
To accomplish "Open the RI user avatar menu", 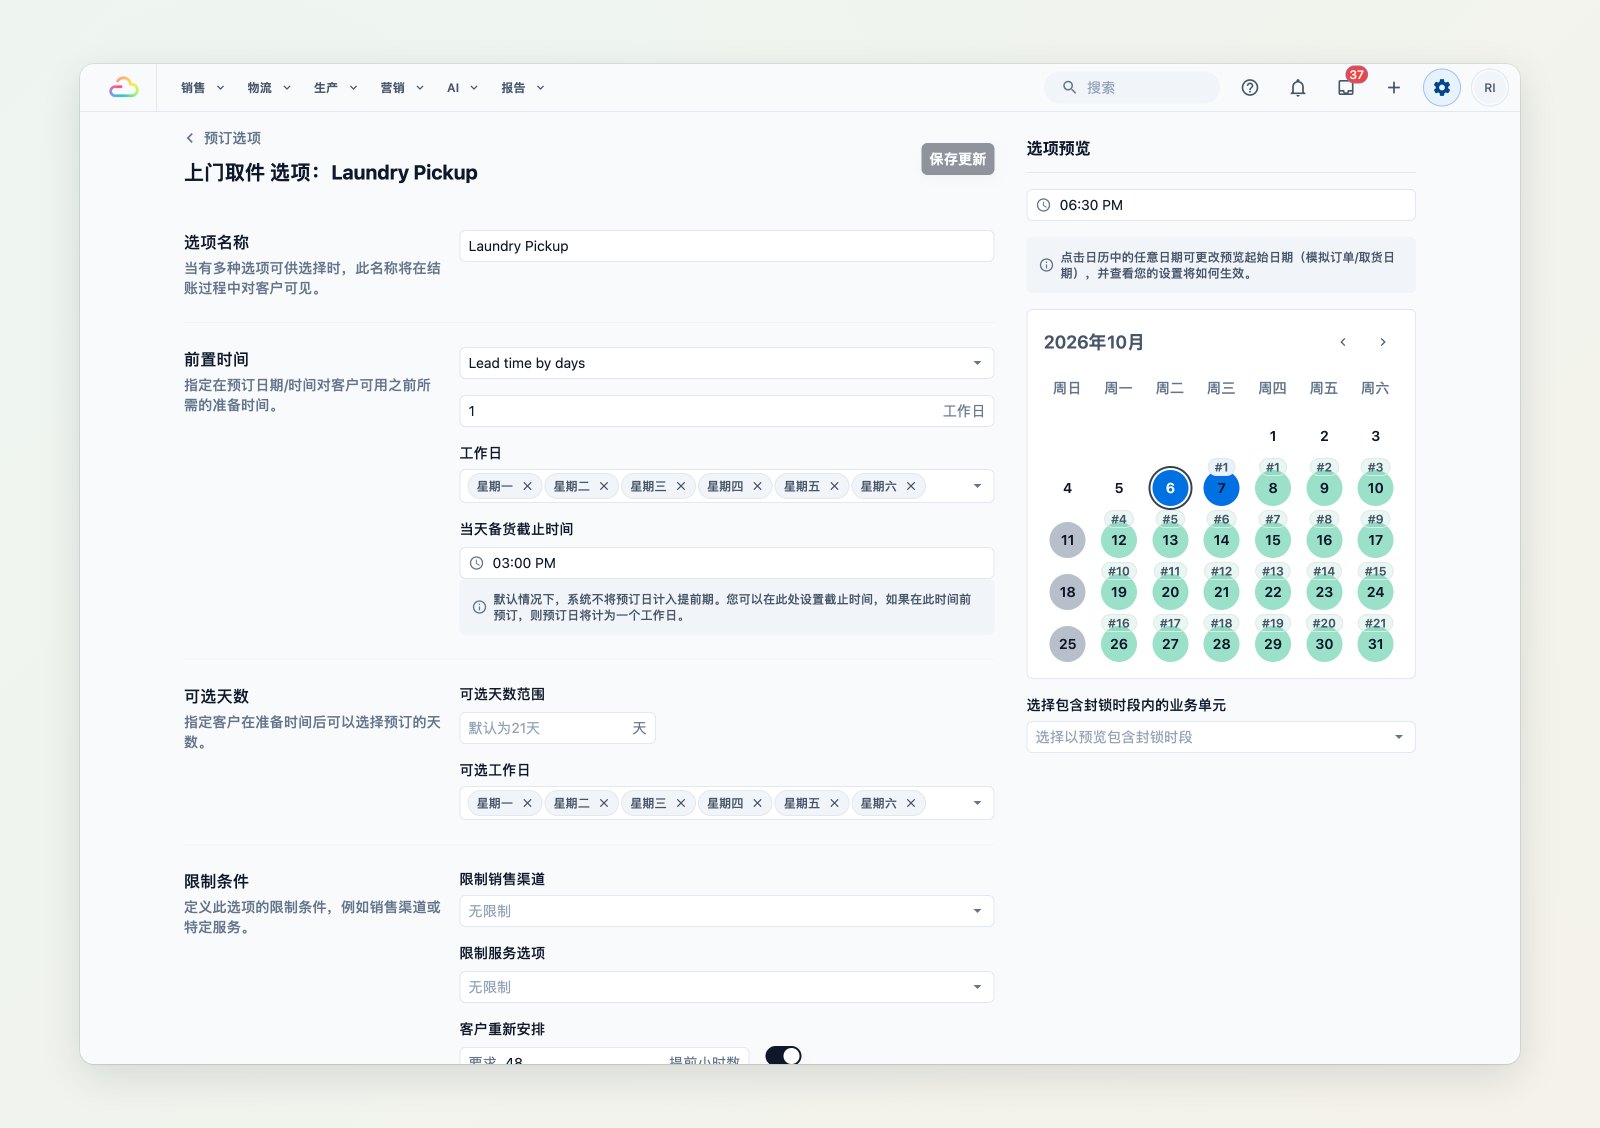I will click(1490, 88).
